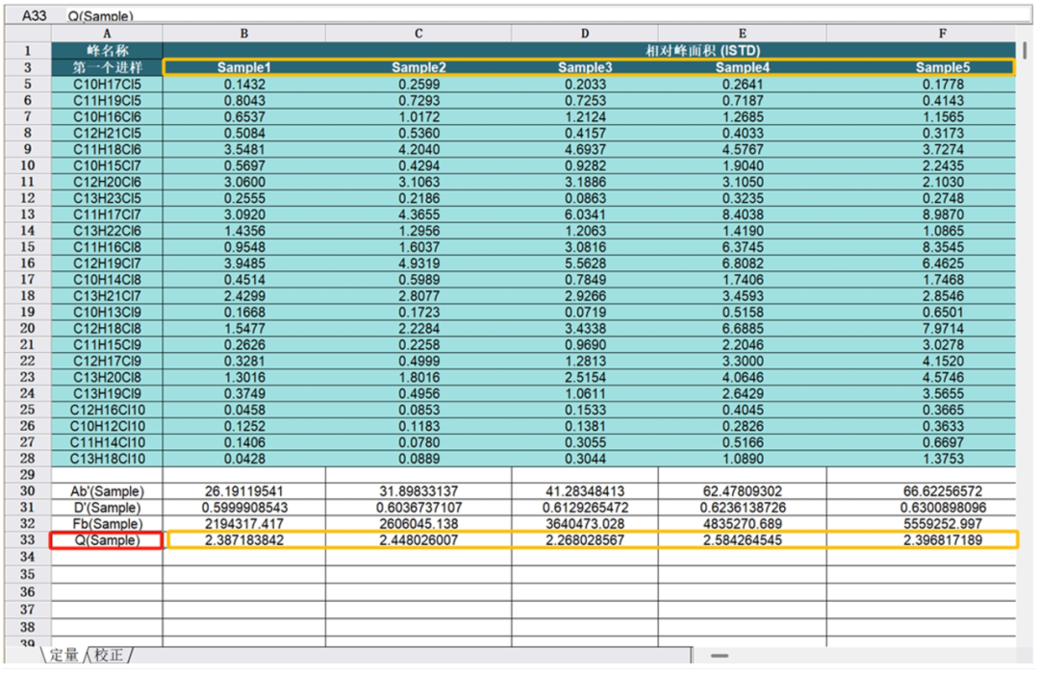Click the Sample1 column header cell
This screenshot has height=674, width=1039.
244,67
